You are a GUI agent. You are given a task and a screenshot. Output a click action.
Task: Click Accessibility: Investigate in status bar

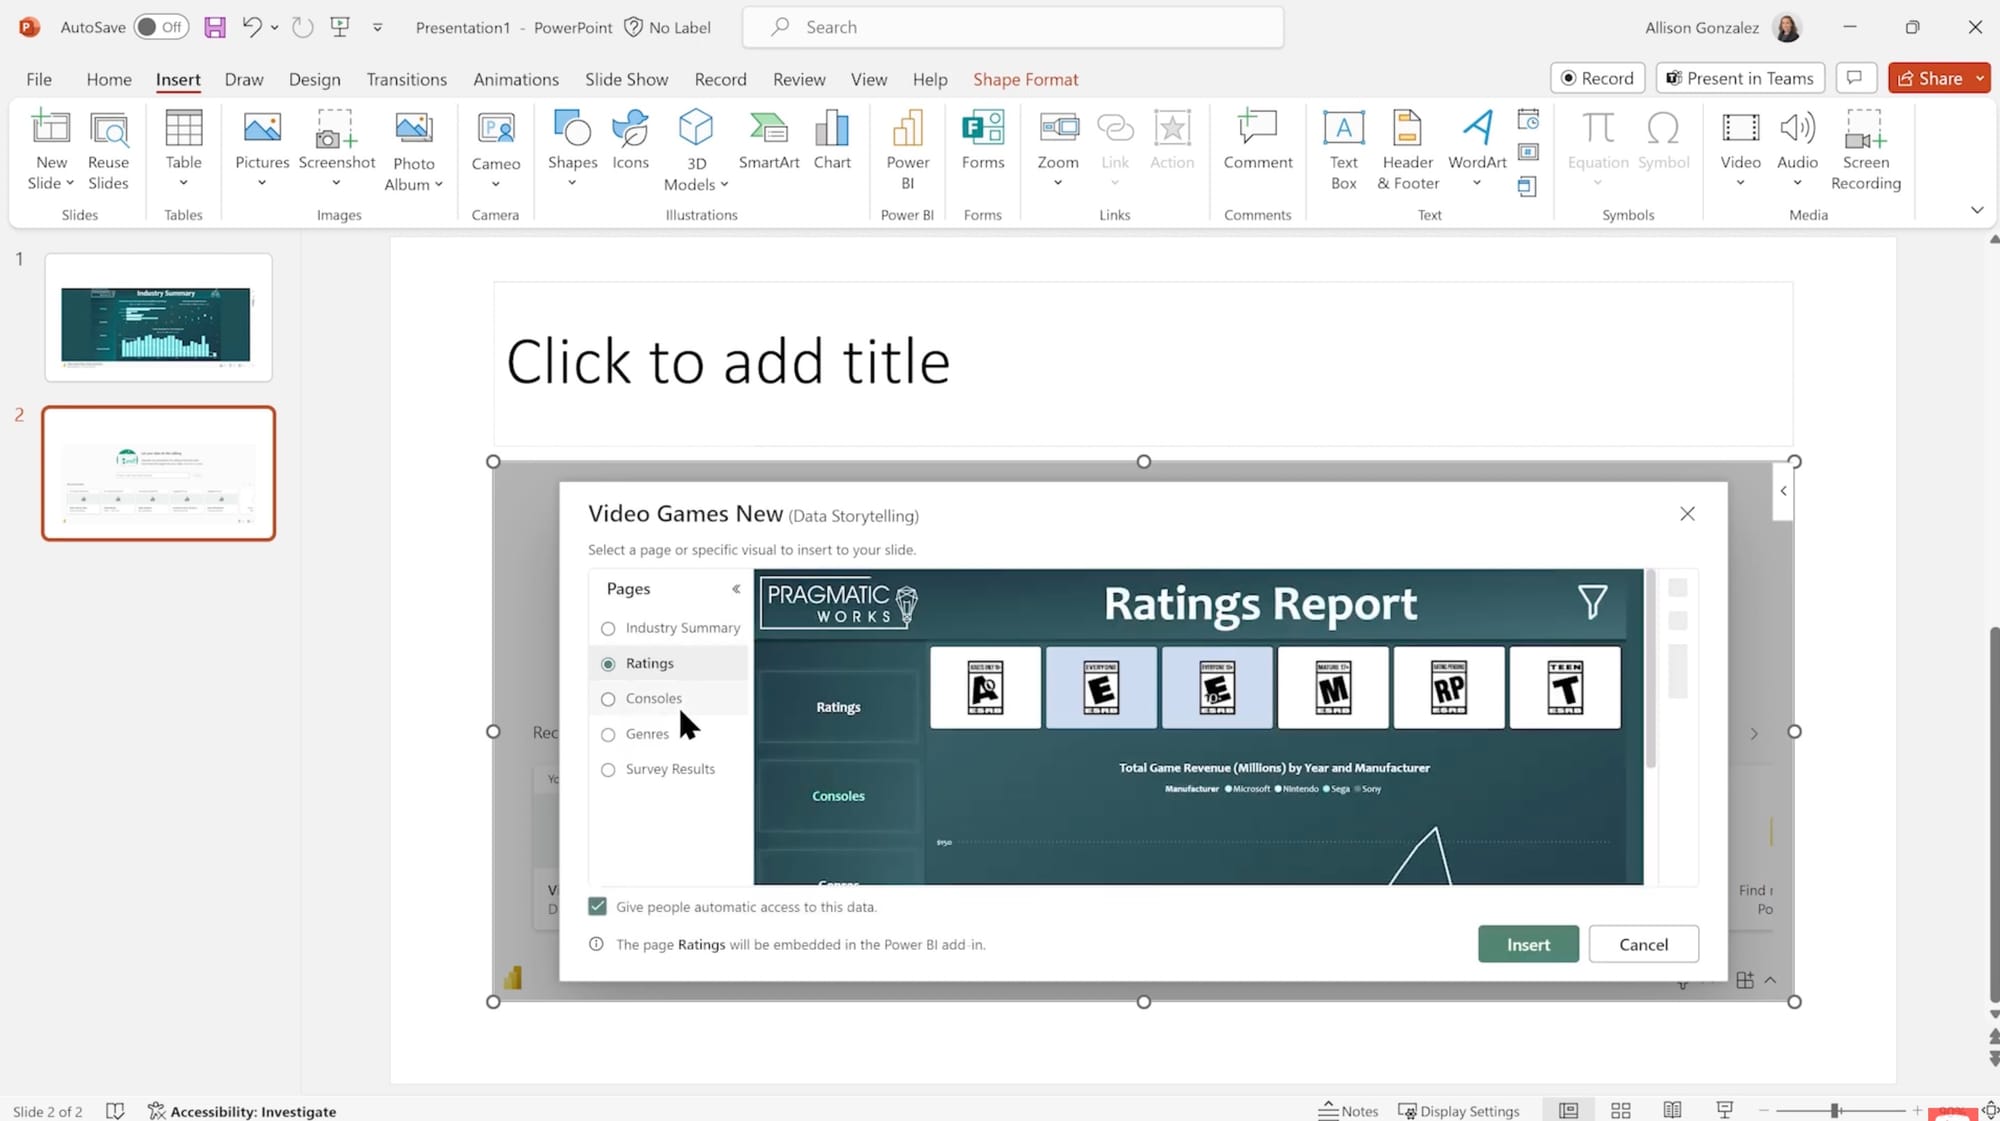241,1110
